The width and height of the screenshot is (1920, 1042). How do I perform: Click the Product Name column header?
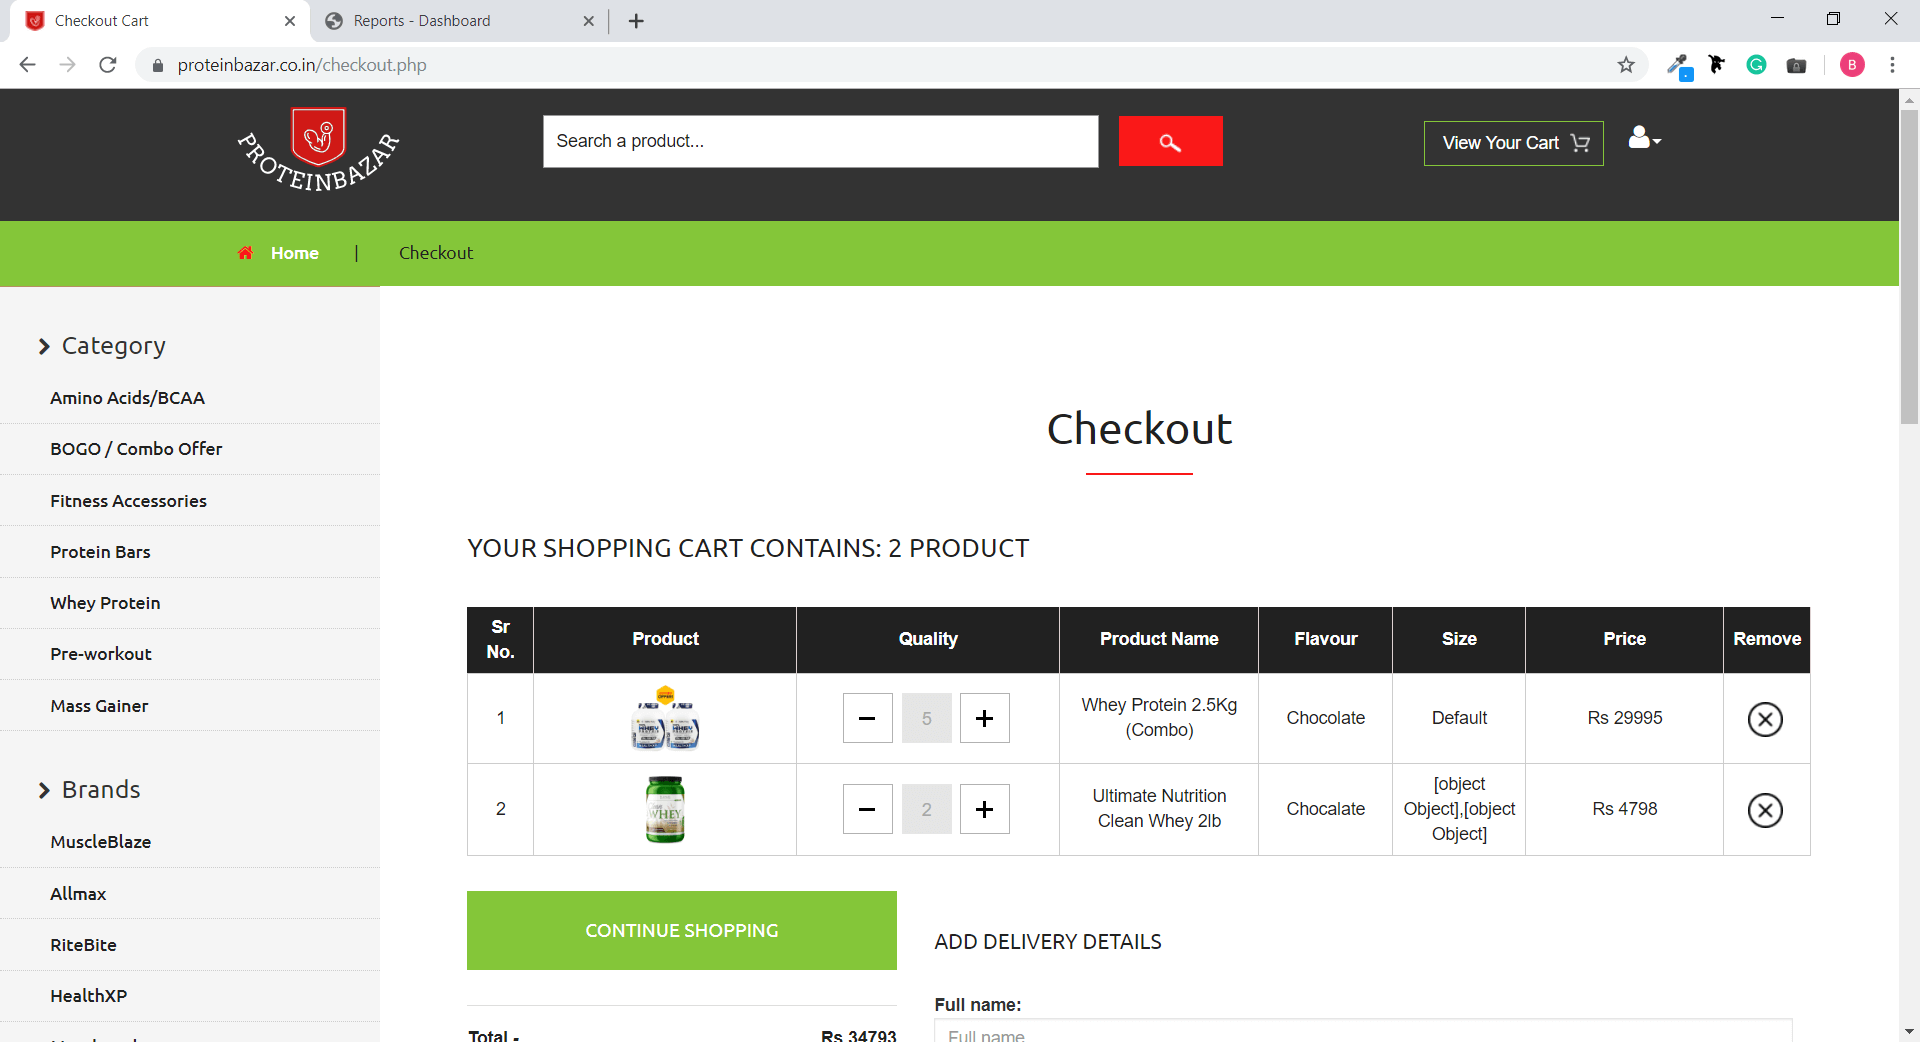pos(1159,639)
